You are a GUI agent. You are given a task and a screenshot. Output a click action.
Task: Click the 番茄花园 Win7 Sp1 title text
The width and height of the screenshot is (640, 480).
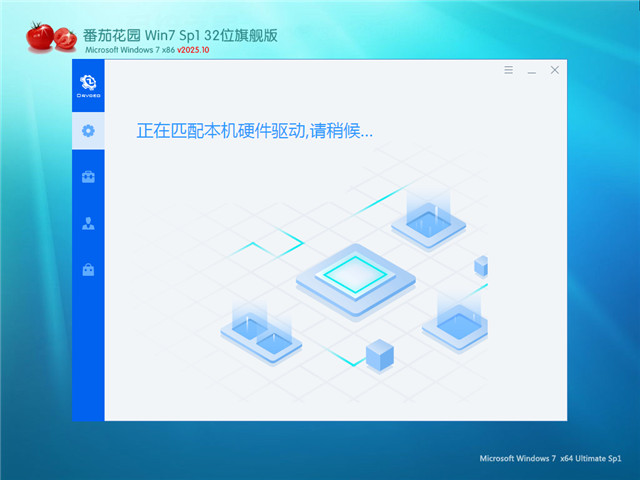[x=180, y=35]
